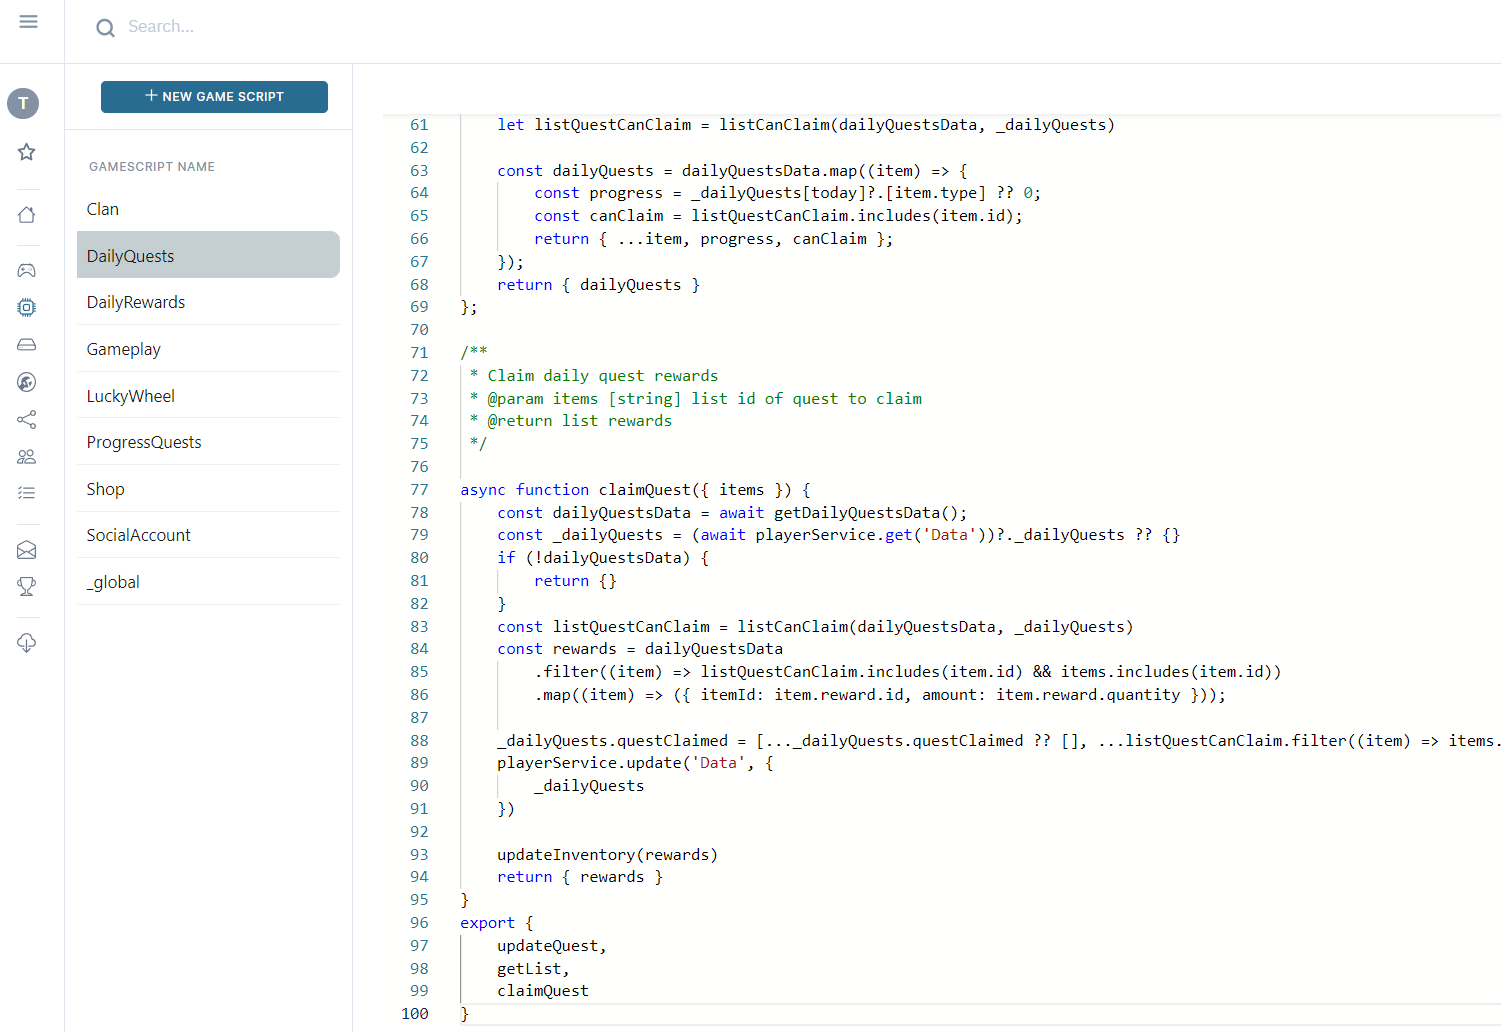Open the share nodes icon
Viewport: 1501px width, 1032px height.
pos(27,419)
